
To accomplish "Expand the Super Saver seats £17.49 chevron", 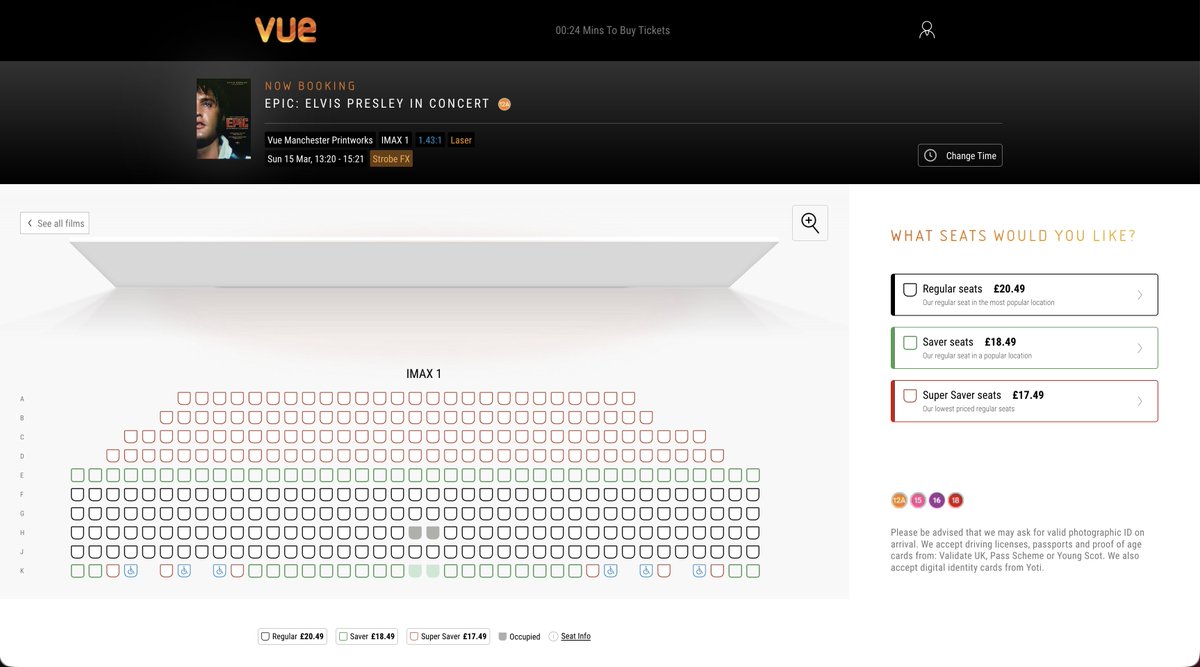I will pyautogui.click(x=1140, y=401).
